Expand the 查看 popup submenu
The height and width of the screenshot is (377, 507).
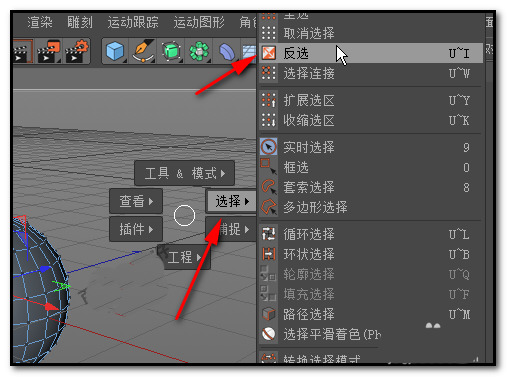(136, 201)
